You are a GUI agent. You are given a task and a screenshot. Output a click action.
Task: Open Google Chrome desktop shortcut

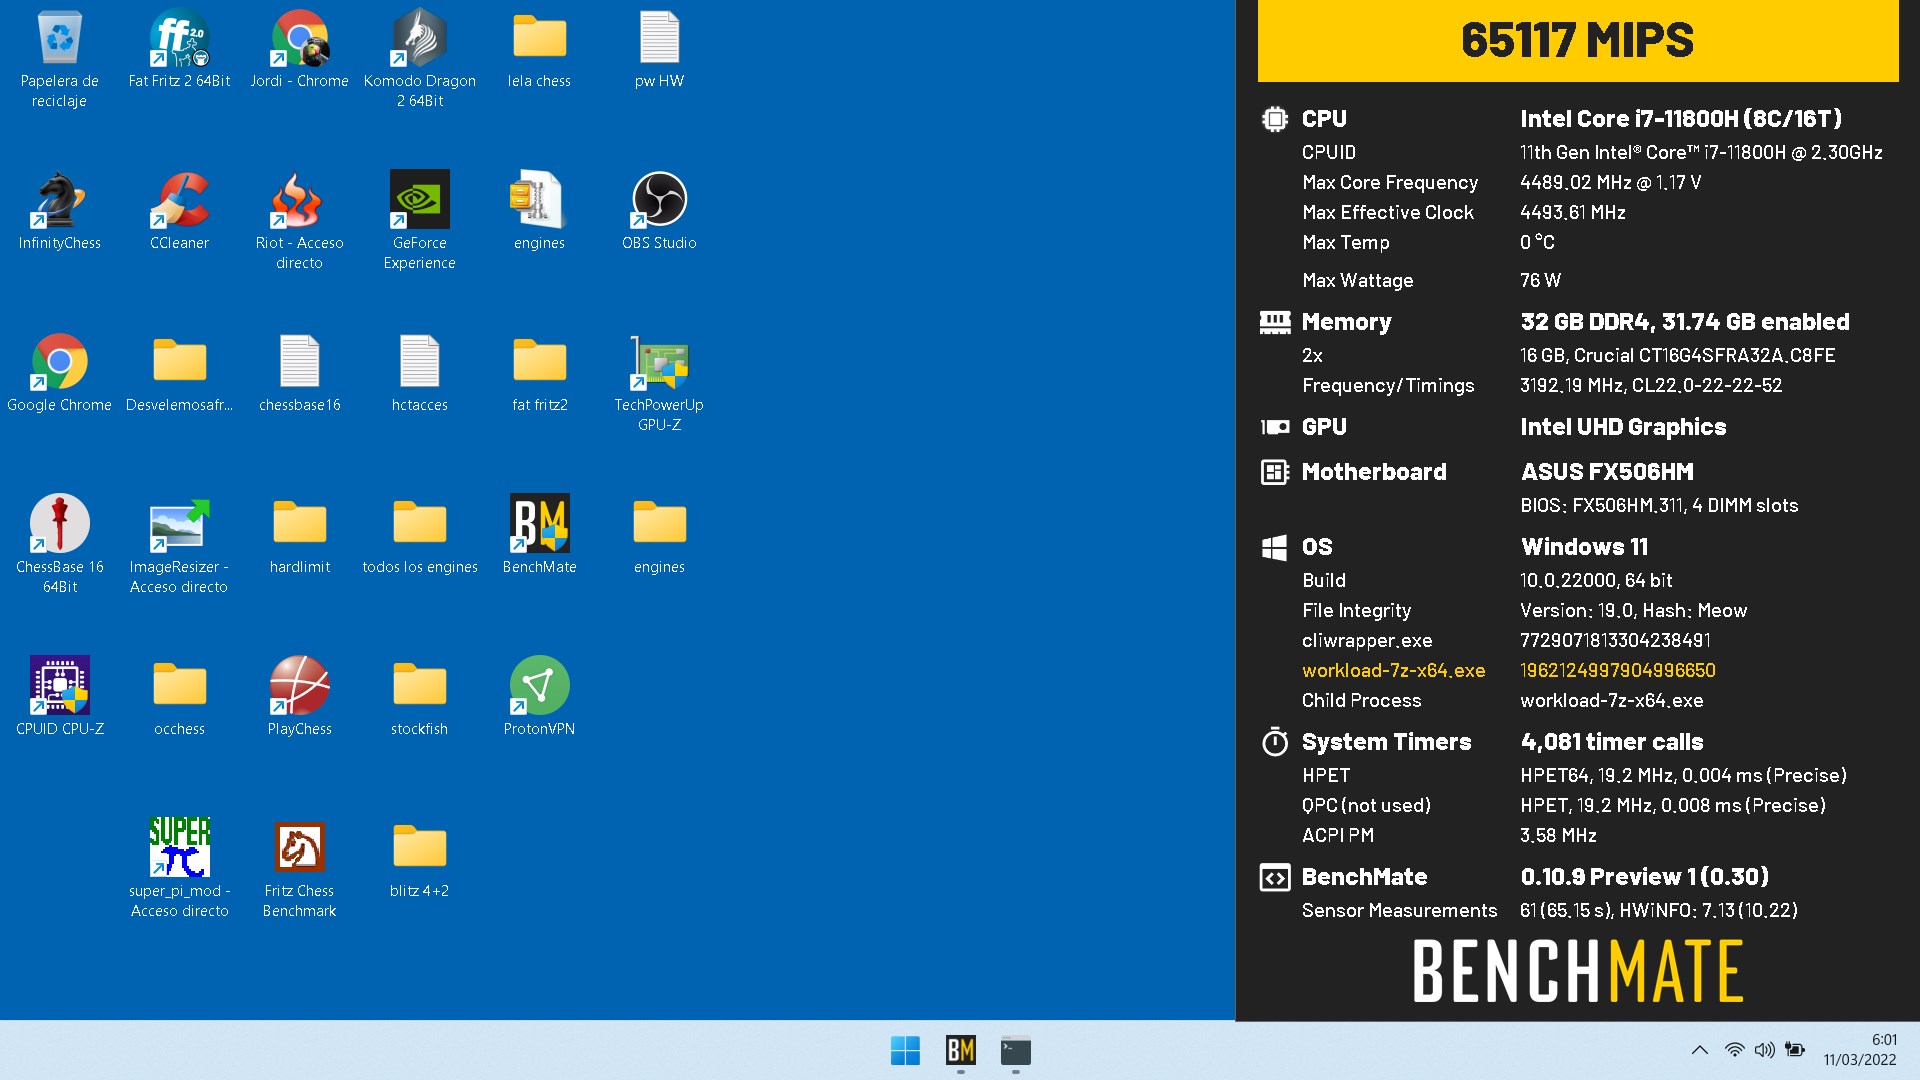pos(59,372)
